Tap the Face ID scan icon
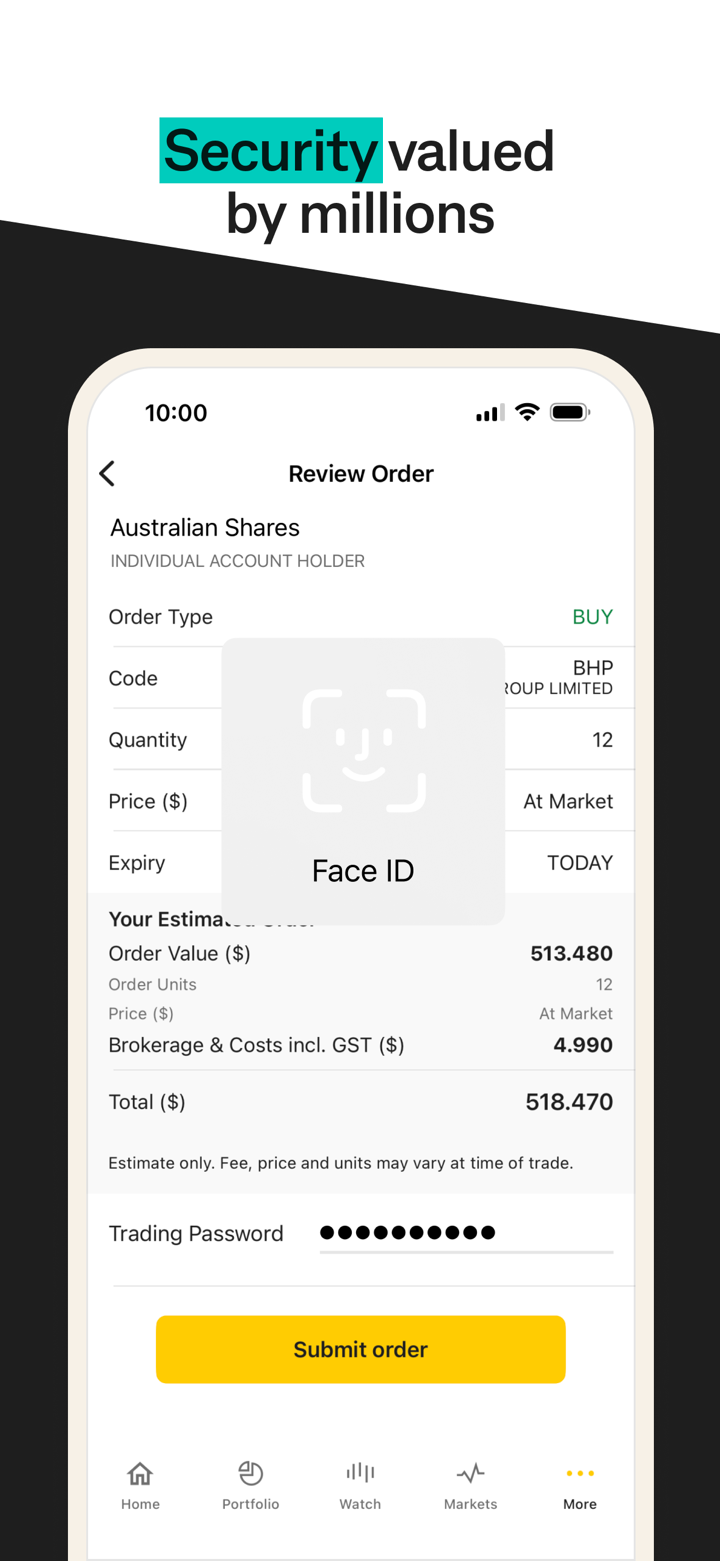This screenshot has height=1561, width=720. [364, 750]
